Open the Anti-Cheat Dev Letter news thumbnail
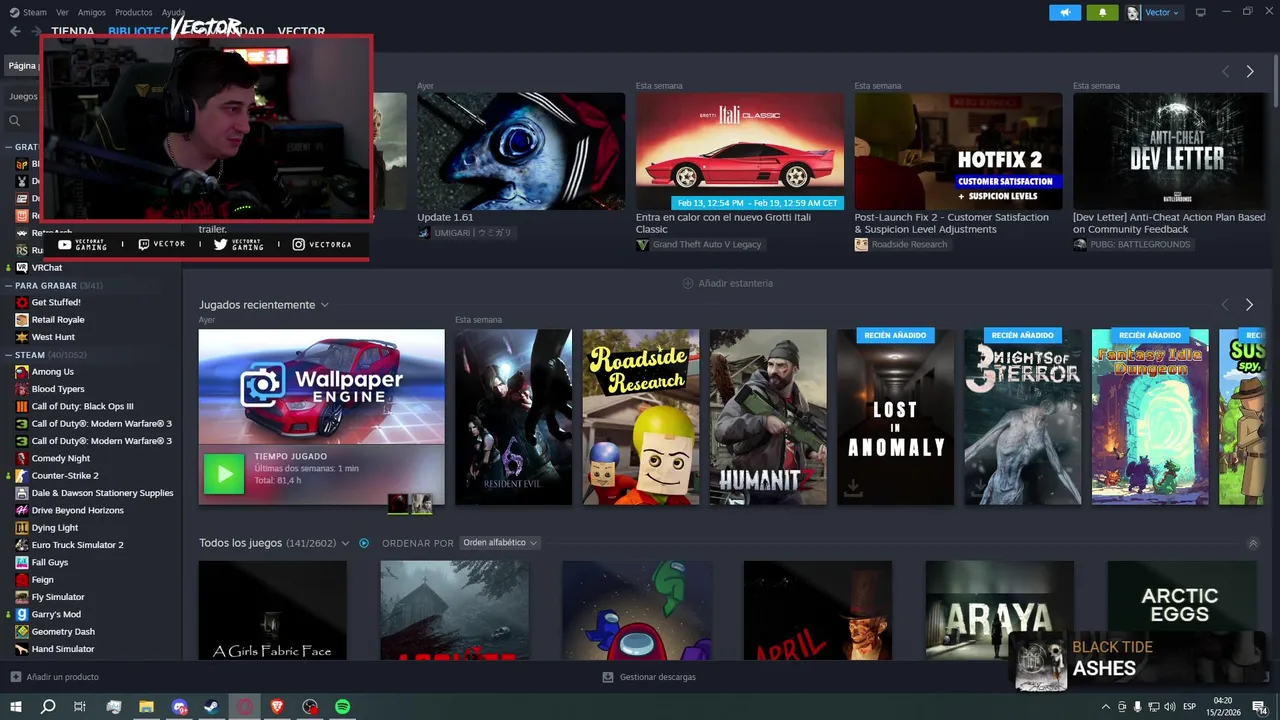This screenshot has height=720, width=1280. (x=1169, y=151)
